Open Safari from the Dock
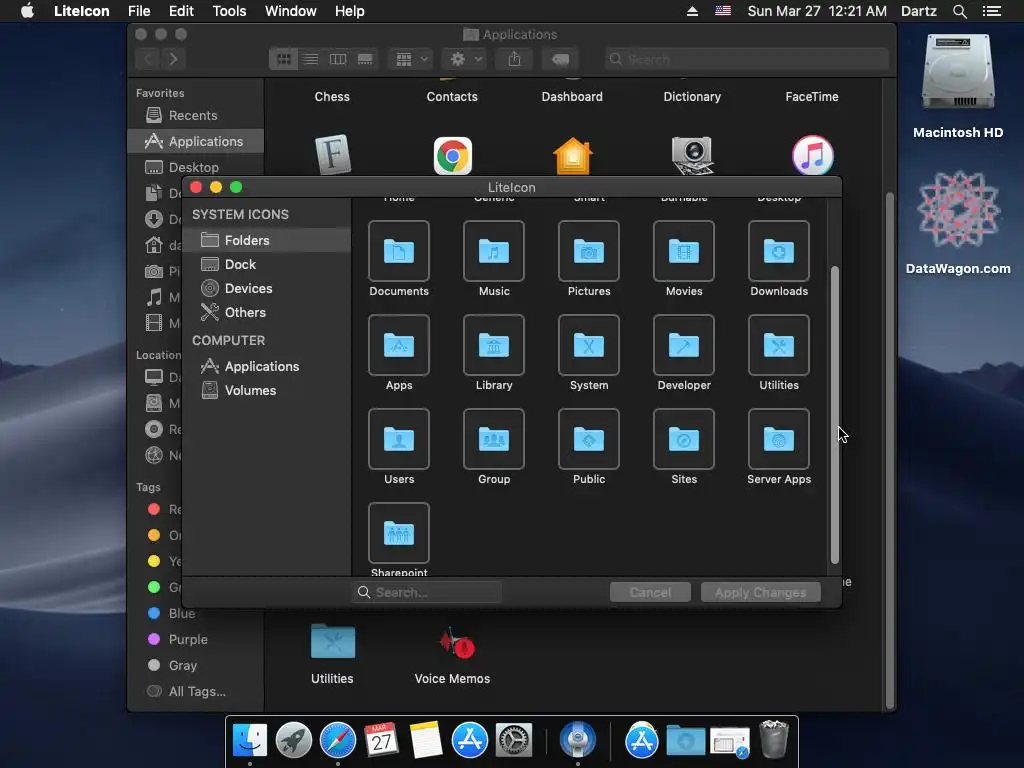The image size is (1024, 768). click(338, 741)
